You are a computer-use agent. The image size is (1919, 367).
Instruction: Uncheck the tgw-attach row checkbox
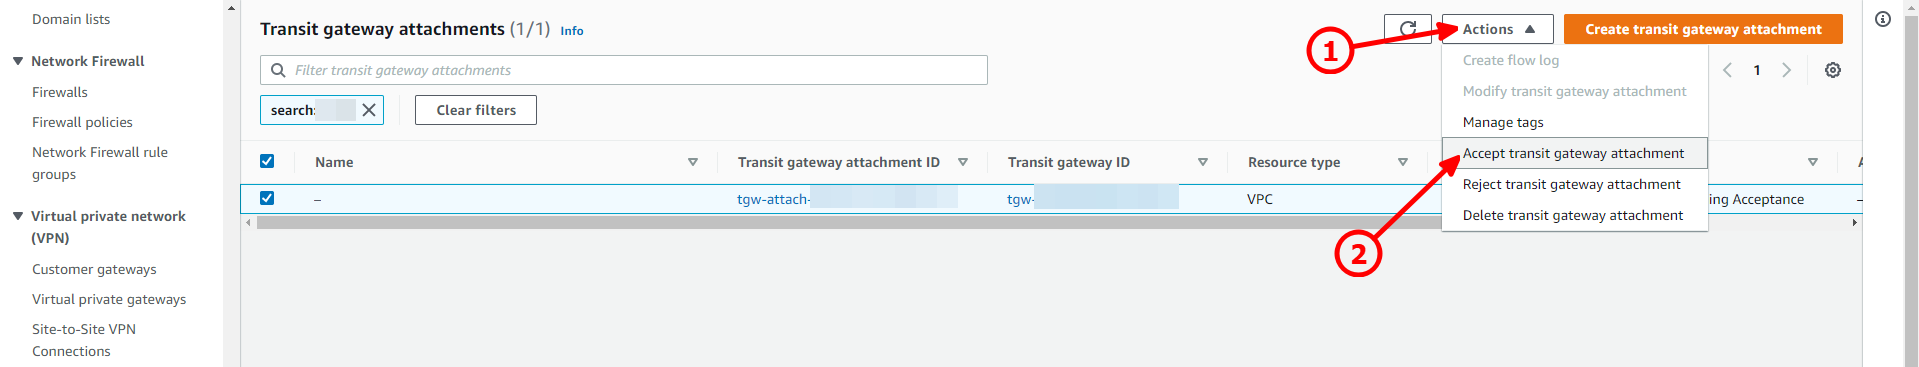(267, 198)
